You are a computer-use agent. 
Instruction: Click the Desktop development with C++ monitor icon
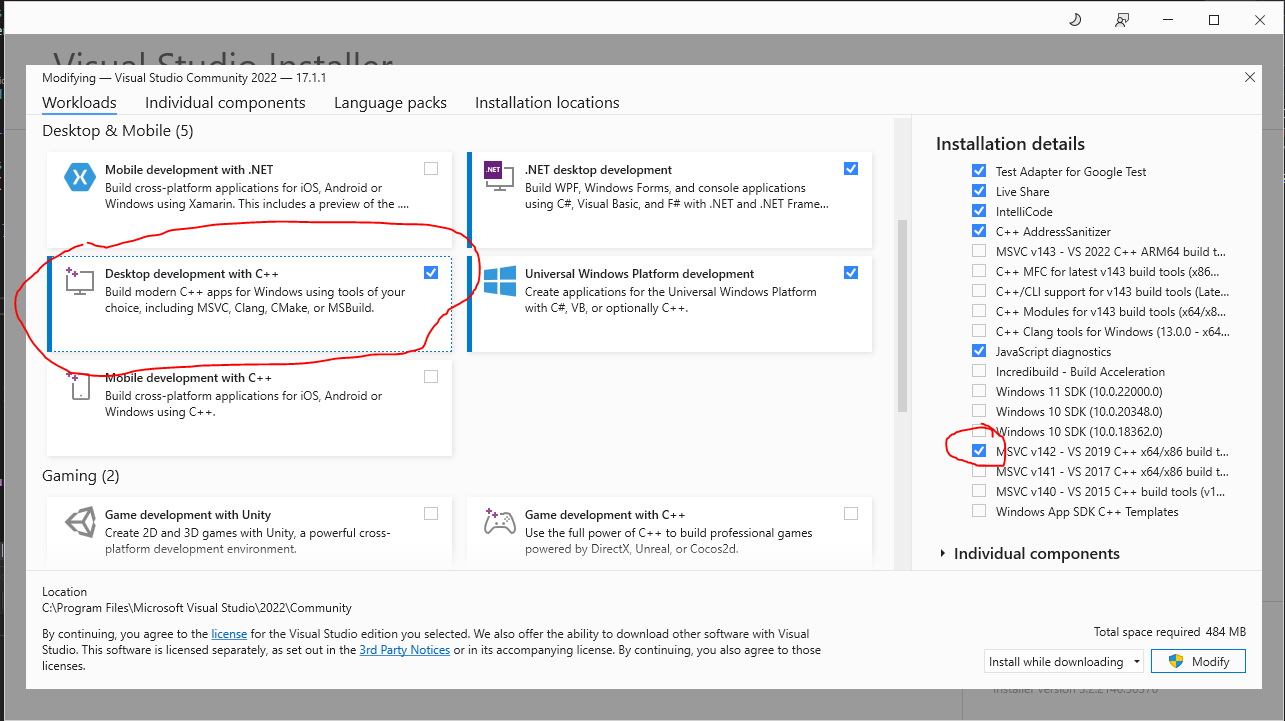click(x=79, y=281)
